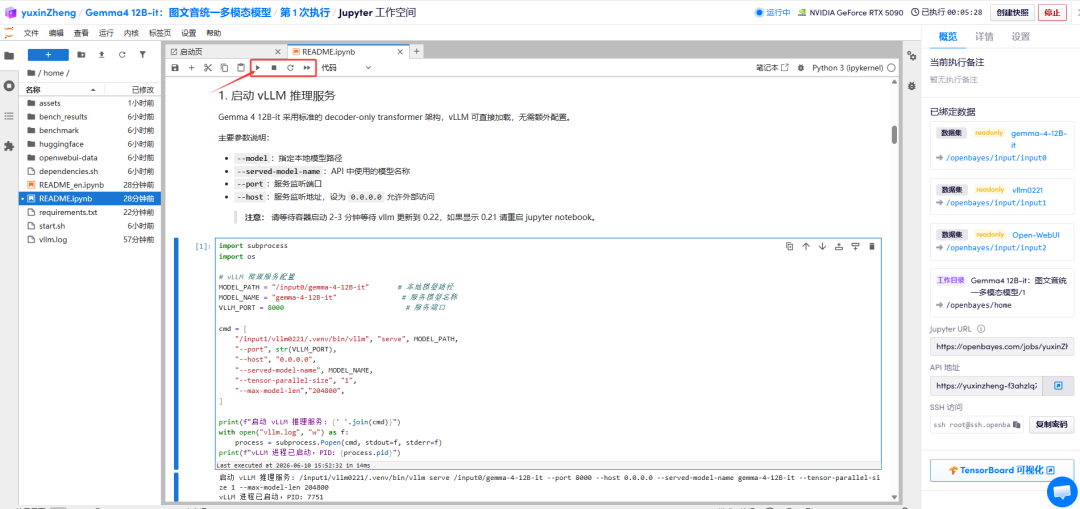Enable the debugger from the notebook toolbar
The height and width of the screenshot is (509, 1080).
coord(800,67)
